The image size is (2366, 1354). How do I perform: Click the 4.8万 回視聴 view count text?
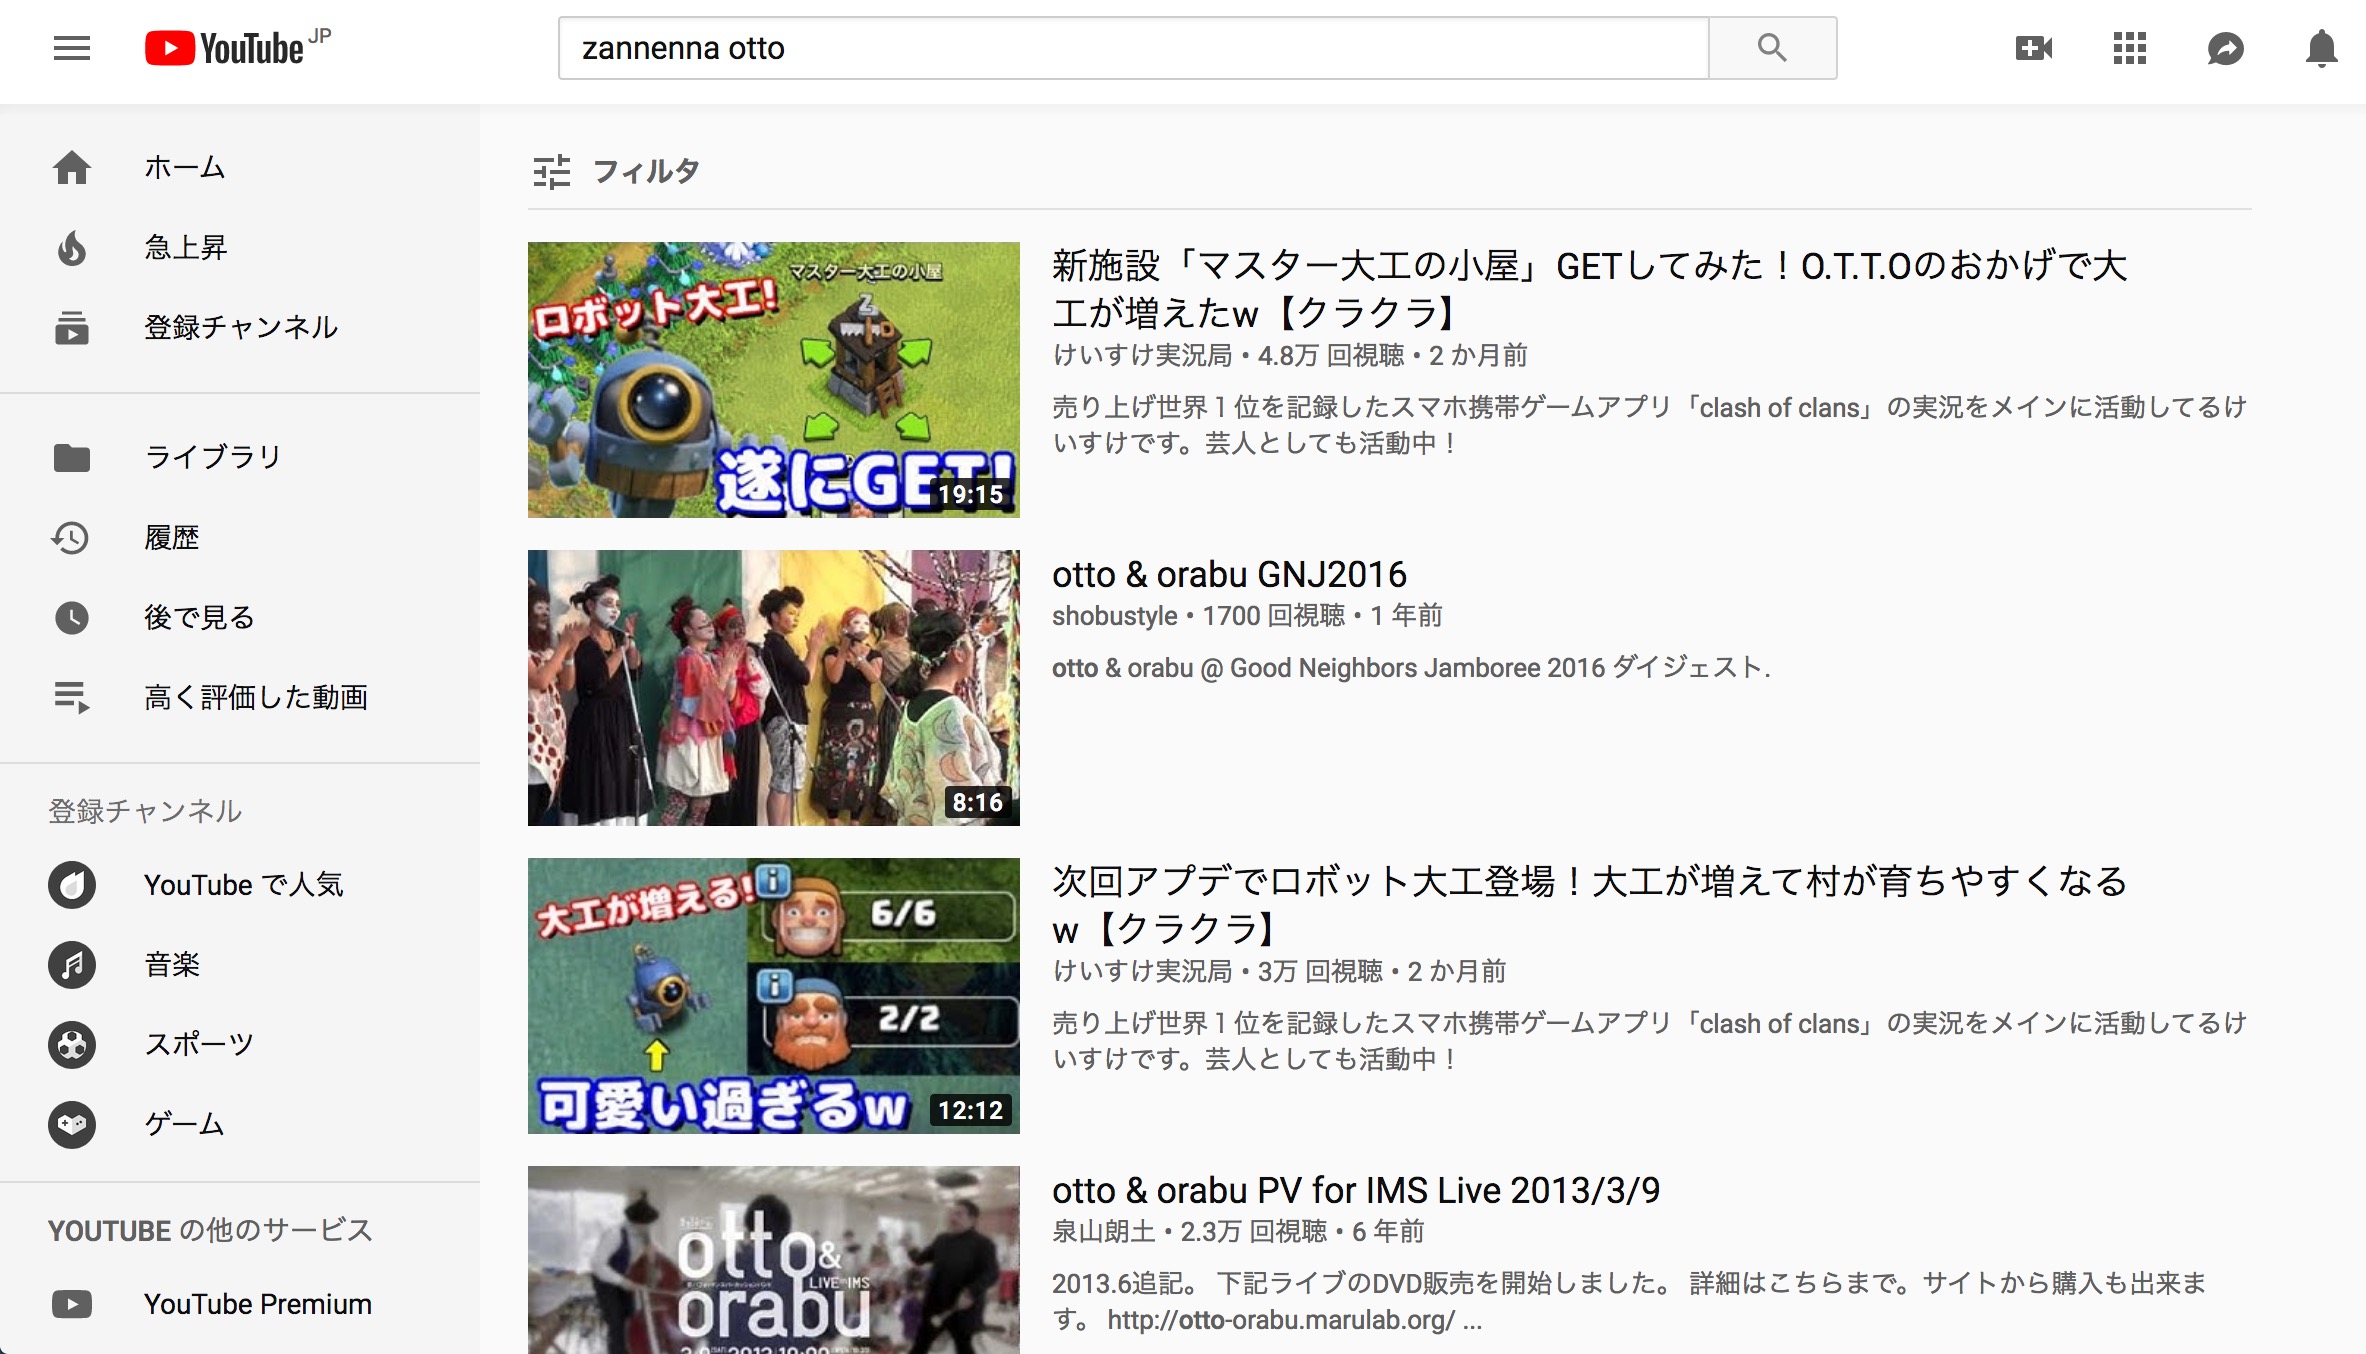(x=1331, y=356)
